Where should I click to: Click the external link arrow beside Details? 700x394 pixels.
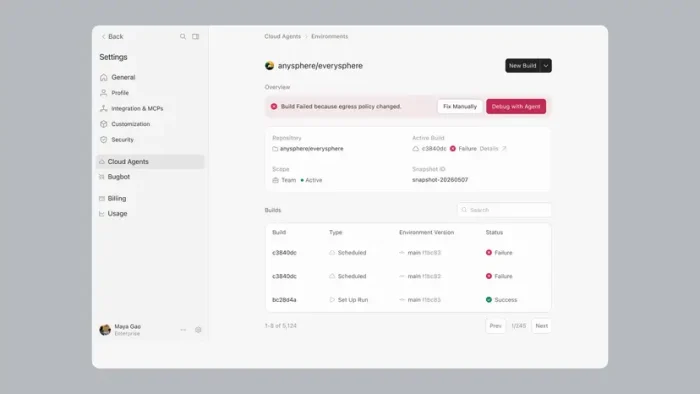click(x=504, y=149)
